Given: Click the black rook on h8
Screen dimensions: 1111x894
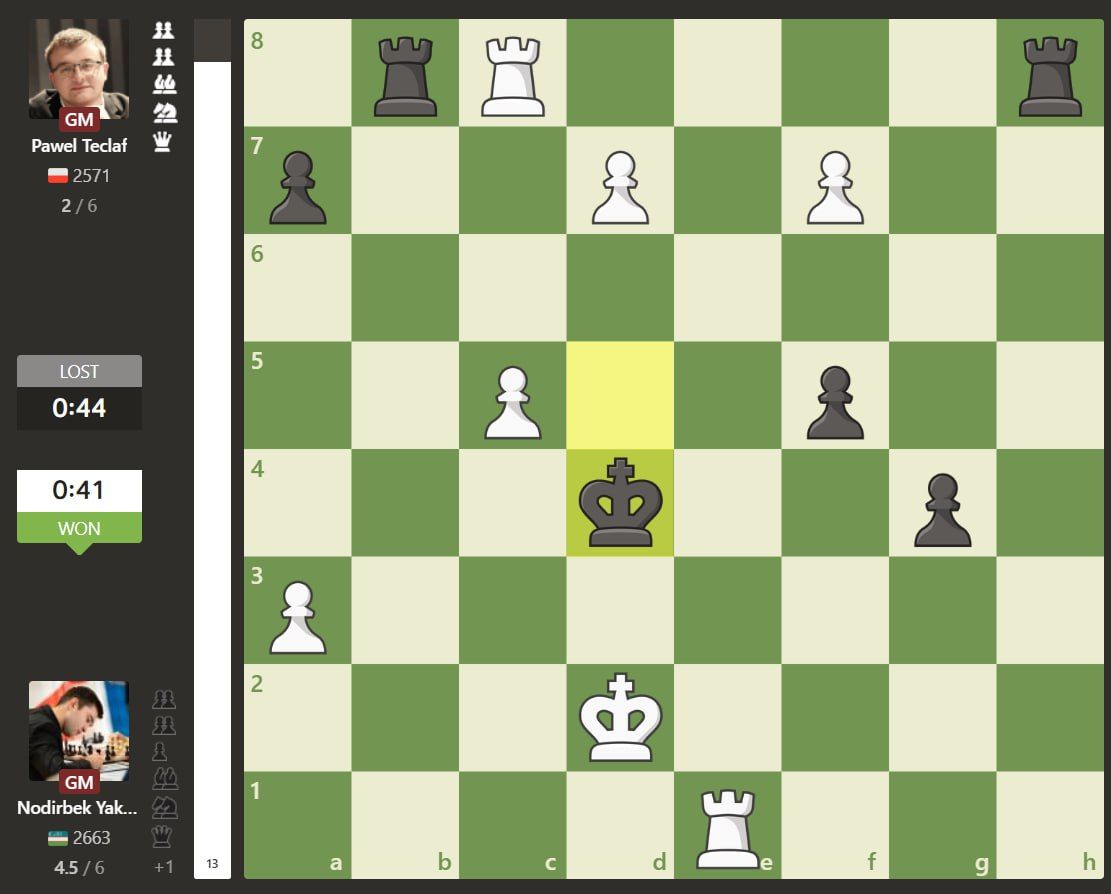Looking at the screenshot, I should tap(1050, 77).
